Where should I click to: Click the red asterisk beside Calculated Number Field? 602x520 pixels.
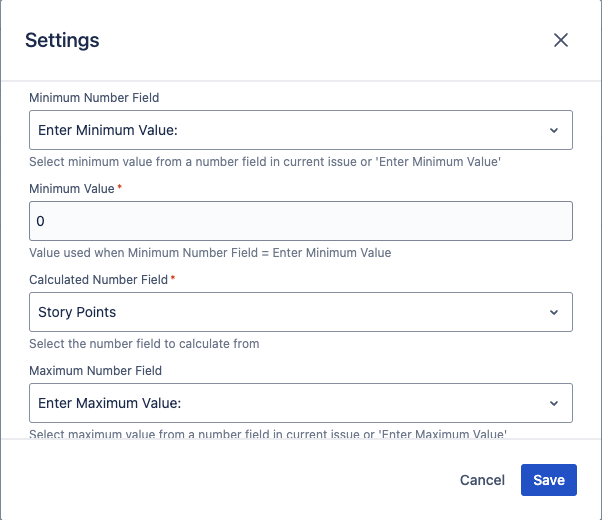point(173,279)
